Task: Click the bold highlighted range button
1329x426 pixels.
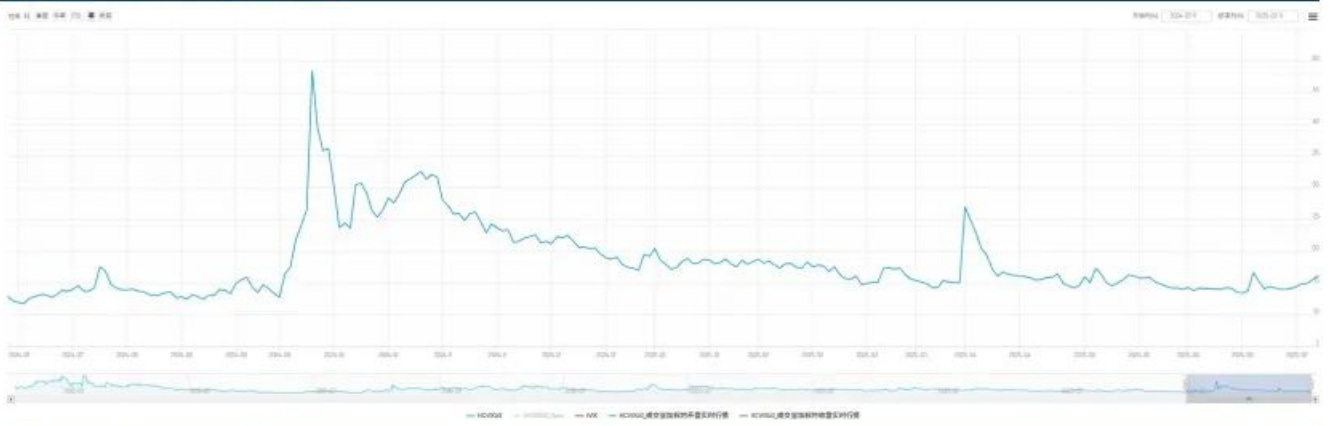Action: [91, 17]
